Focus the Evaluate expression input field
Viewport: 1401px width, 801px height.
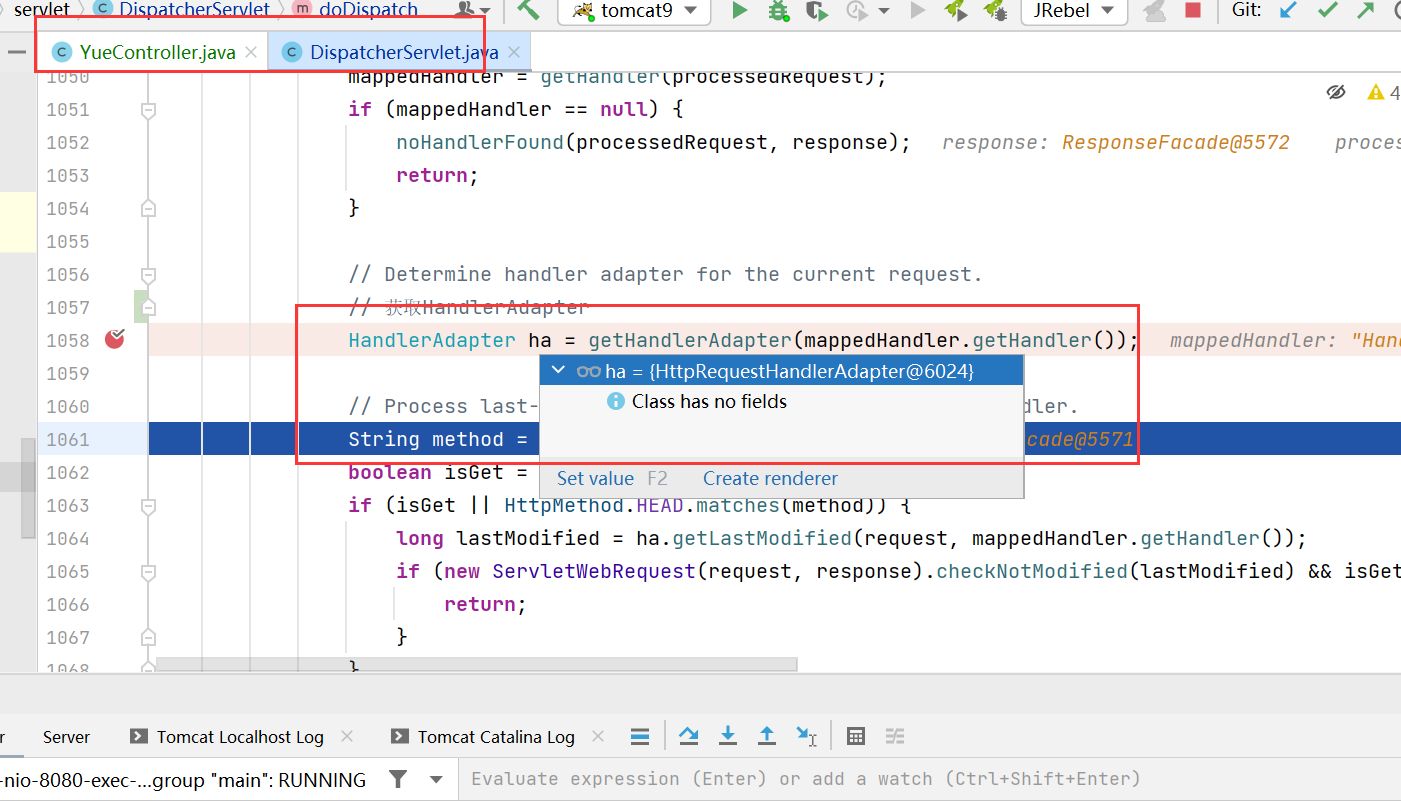(930, 779)
